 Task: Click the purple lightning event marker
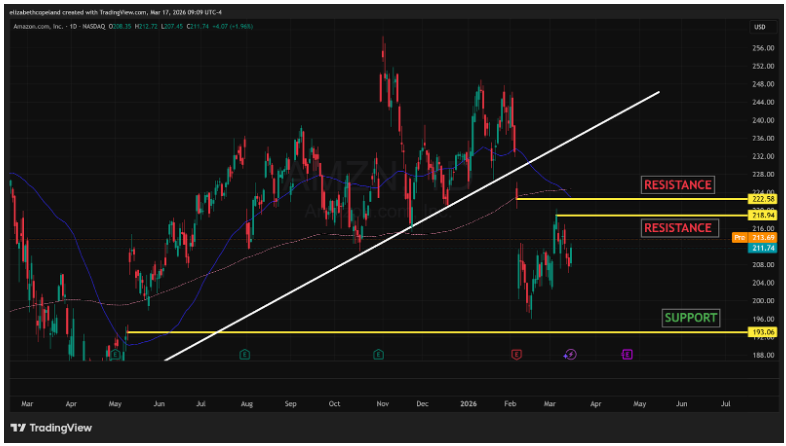(x=570, y=355)
